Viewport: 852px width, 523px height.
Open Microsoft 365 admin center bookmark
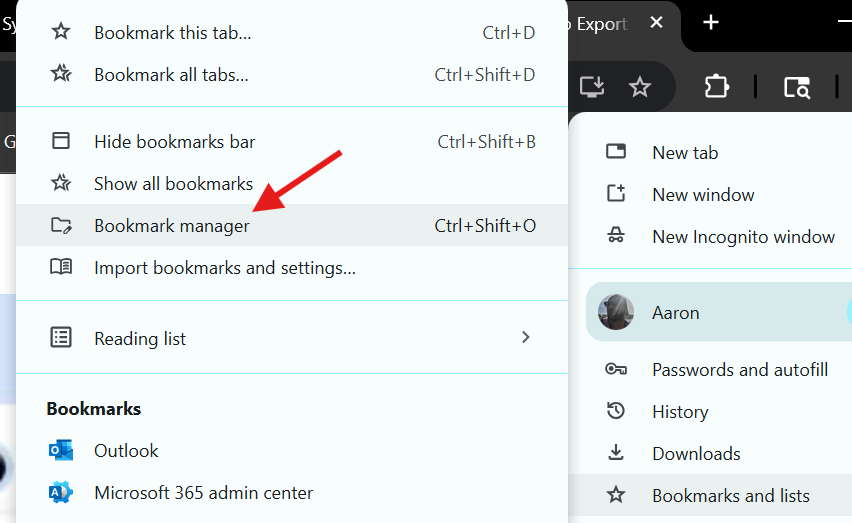tap(203, 493)
